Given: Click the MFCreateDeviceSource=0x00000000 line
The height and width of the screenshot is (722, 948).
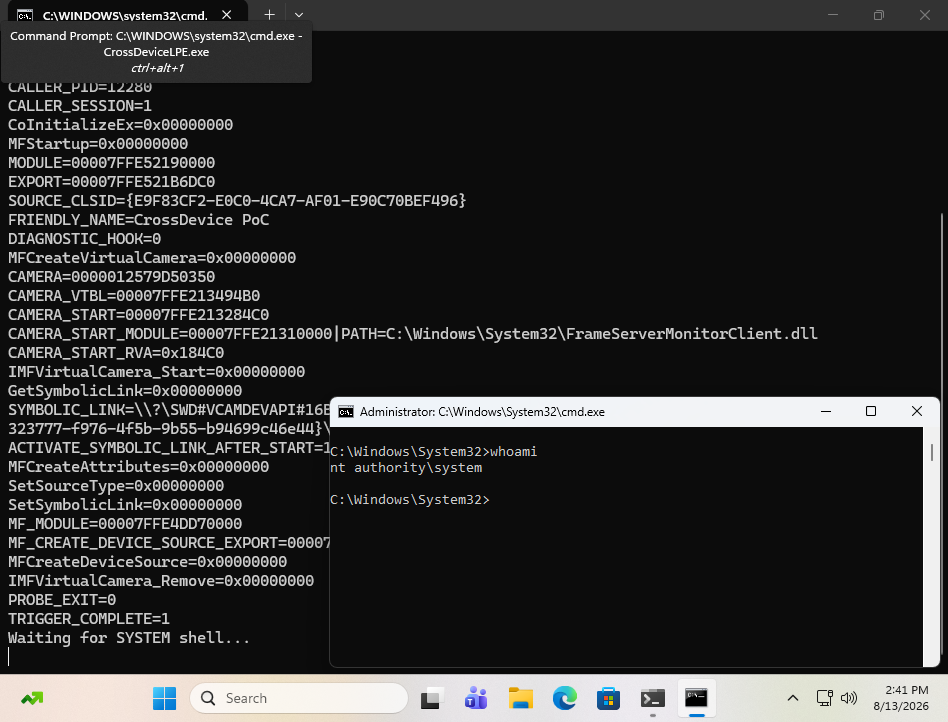Looking at the screenshot, I should tap(147, 562).
